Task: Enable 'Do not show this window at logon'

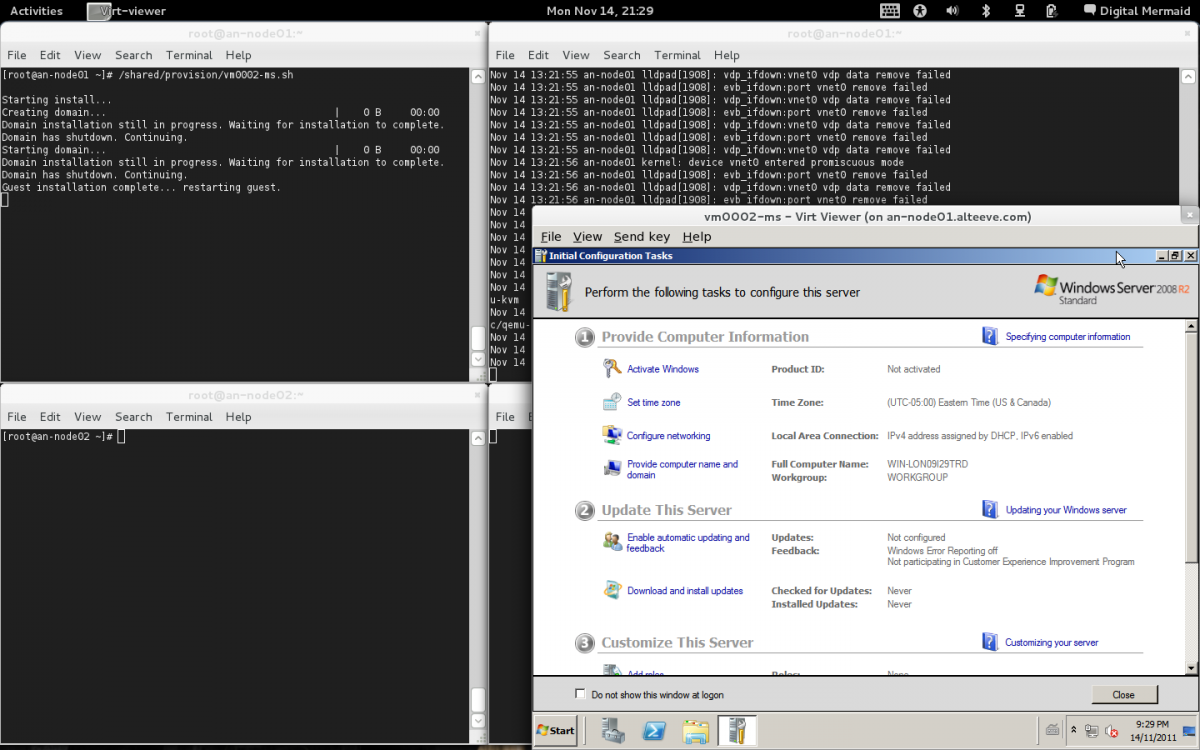Action: point(580,694)
